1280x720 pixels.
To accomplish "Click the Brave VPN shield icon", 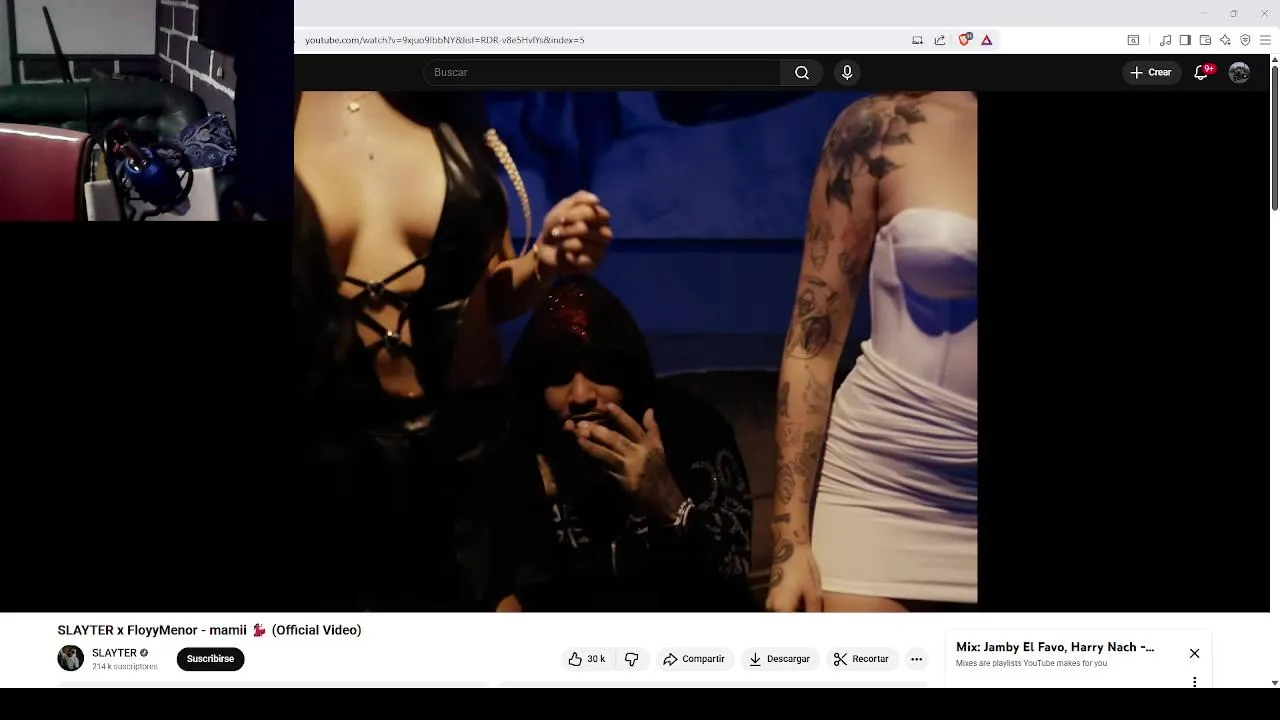I will coord(1245,40).
